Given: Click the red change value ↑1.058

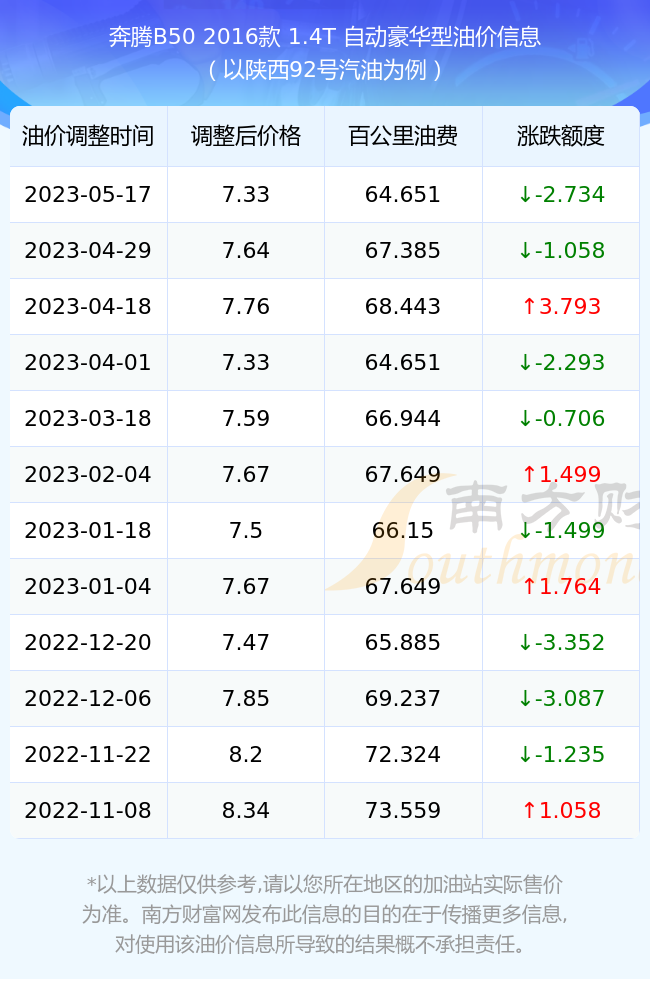Looking at the screenshot, I should pos(561,811).
